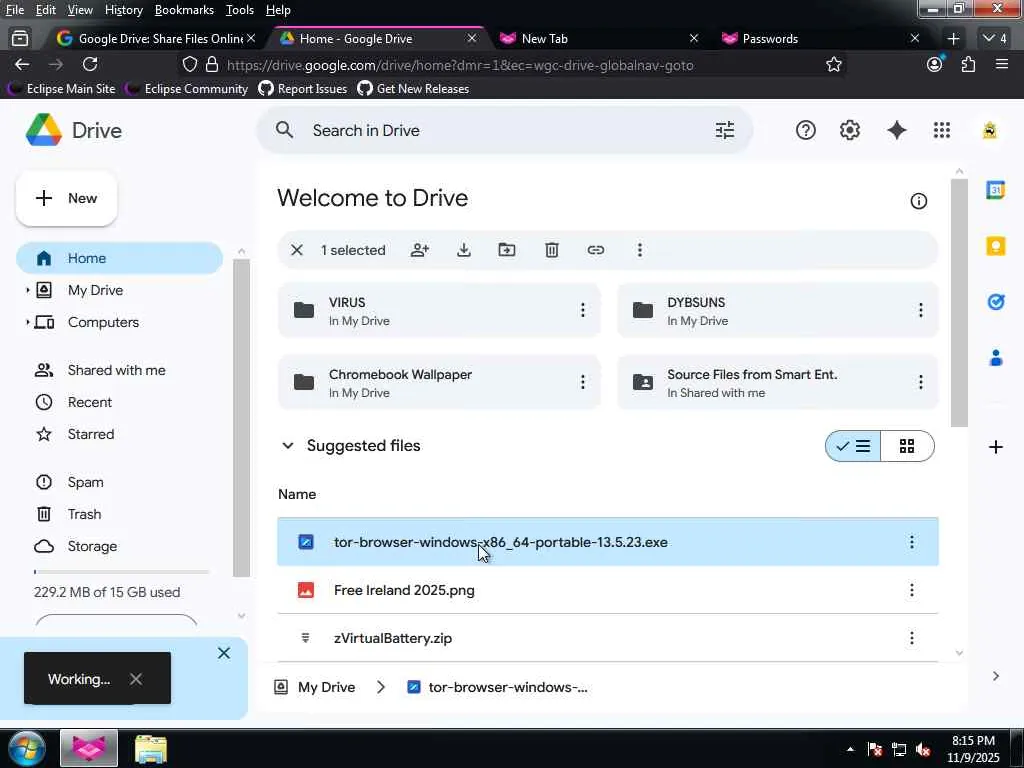The height and width of the screenshot is (768, 1024).
Task: Bookmark this page star icon
Action: 833,65
